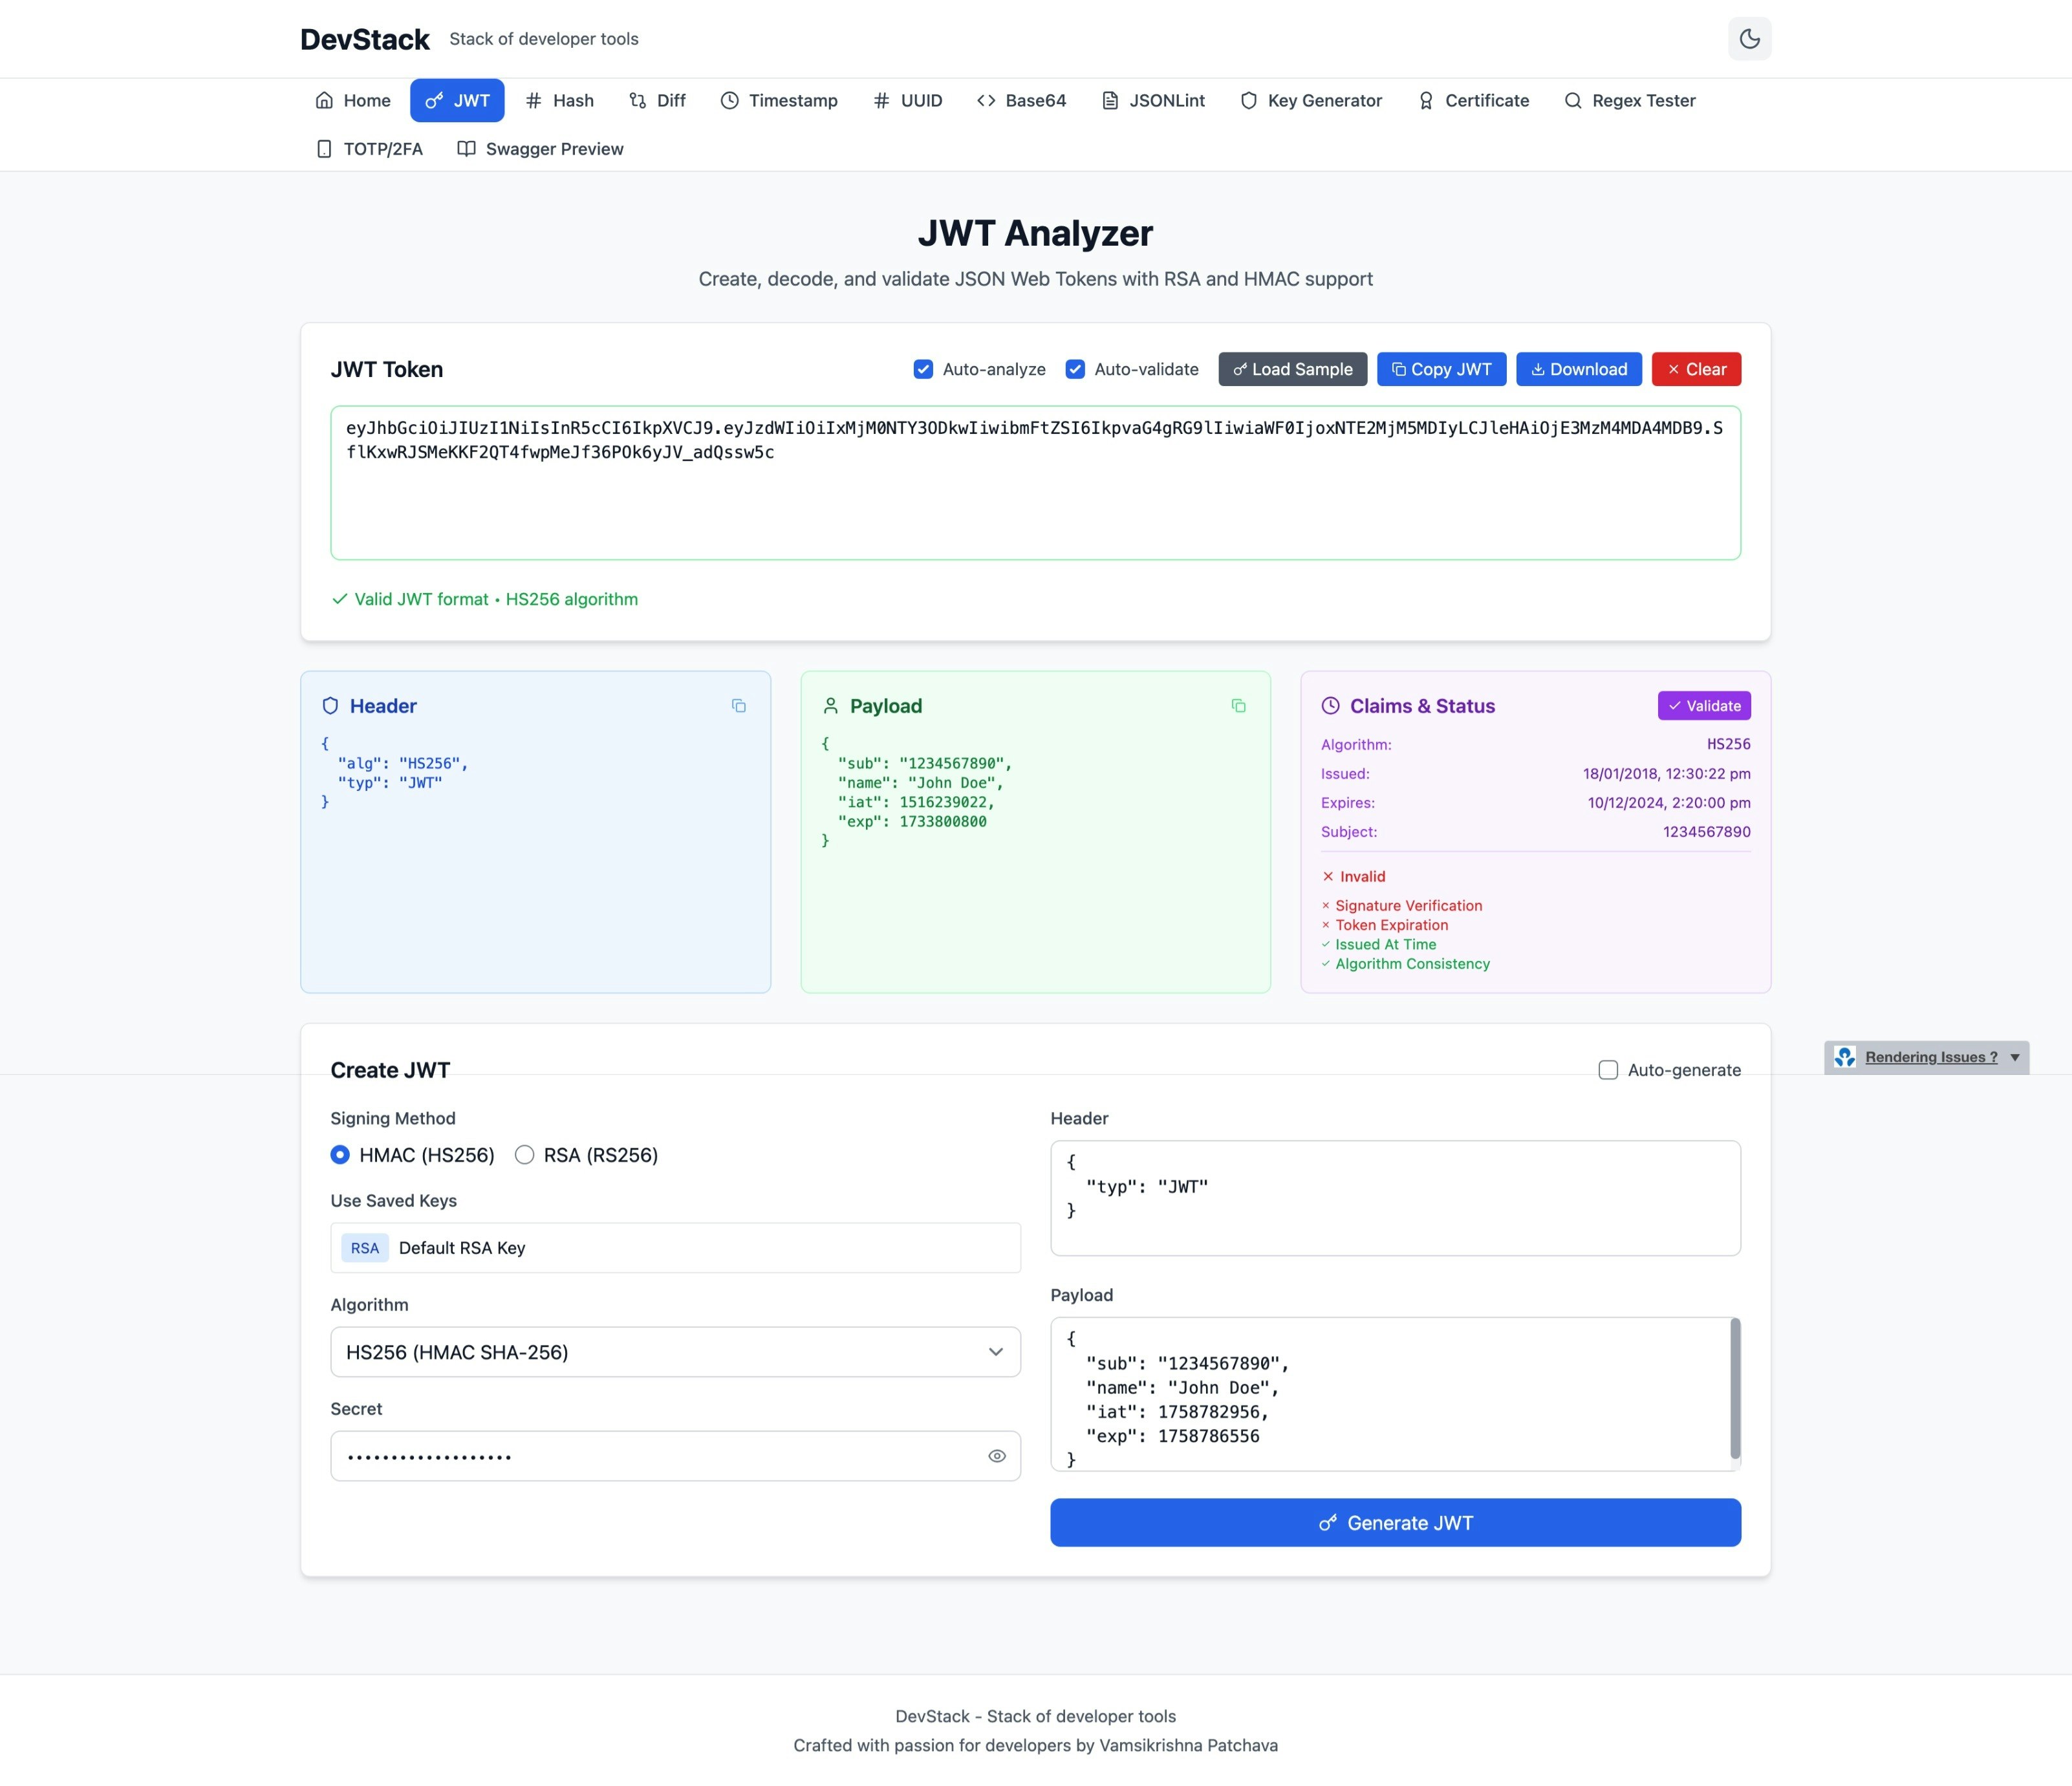Reveal the Secret with the eye icon
Image resolution: width=2072 pixels, height=1786 pixels.
[996, 1456]
